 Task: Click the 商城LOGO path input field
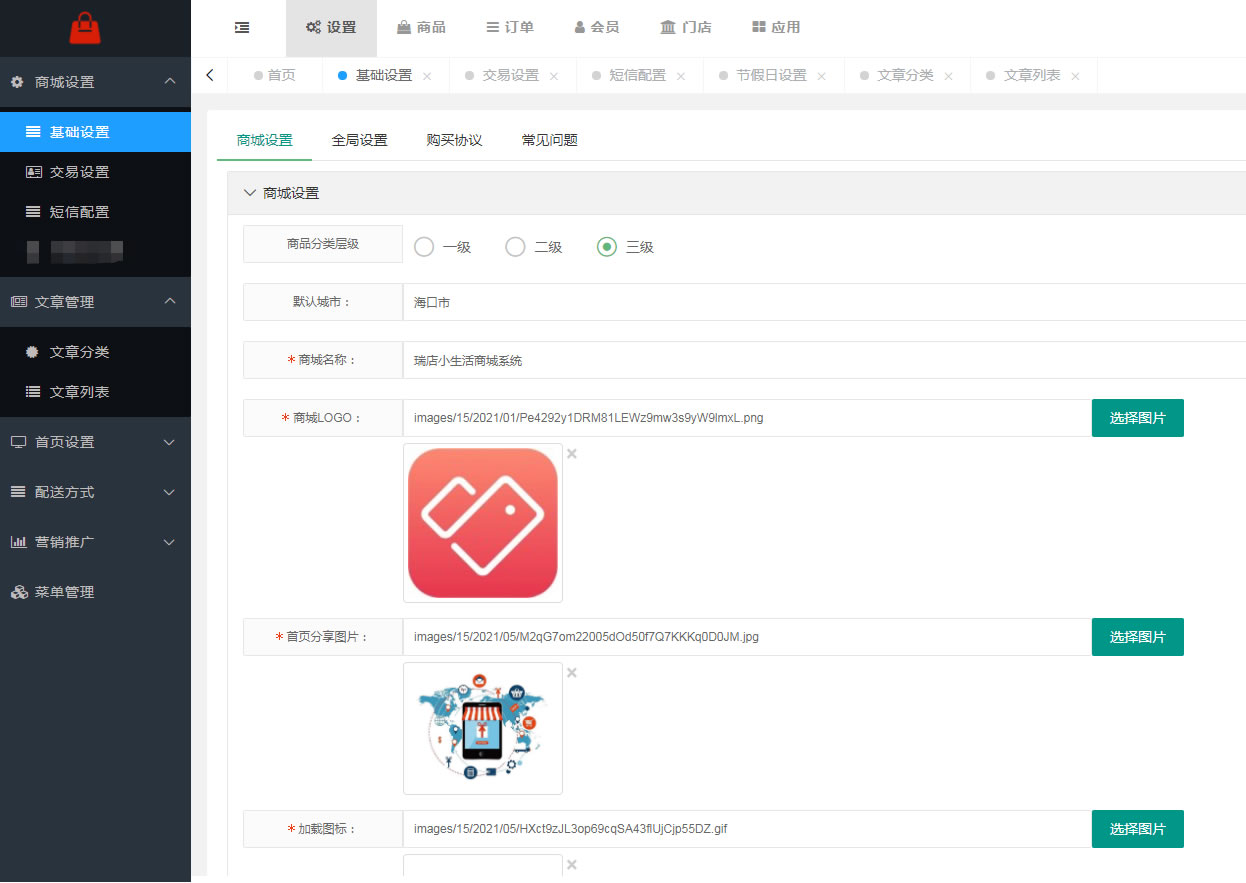point(747,418)
